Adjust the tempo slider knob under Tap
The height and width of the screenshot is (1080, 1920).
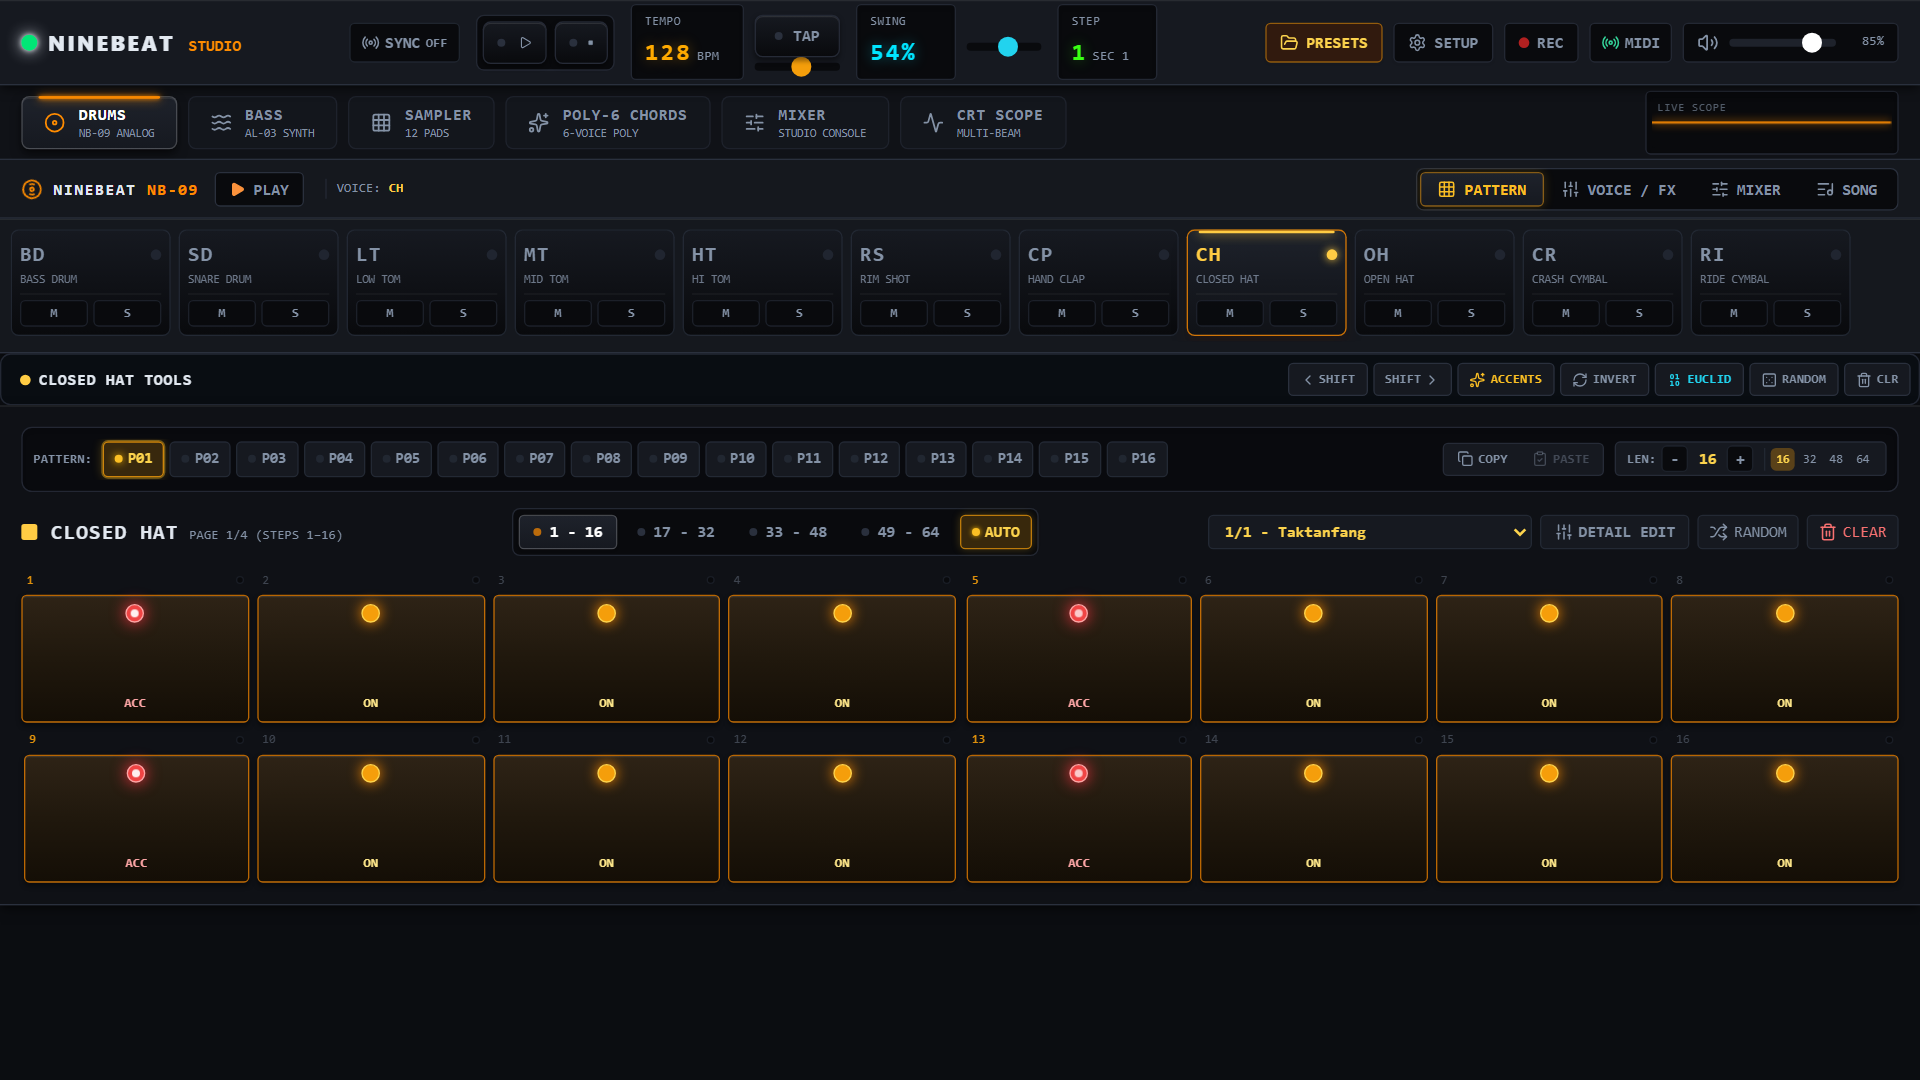tap(801, 67)
